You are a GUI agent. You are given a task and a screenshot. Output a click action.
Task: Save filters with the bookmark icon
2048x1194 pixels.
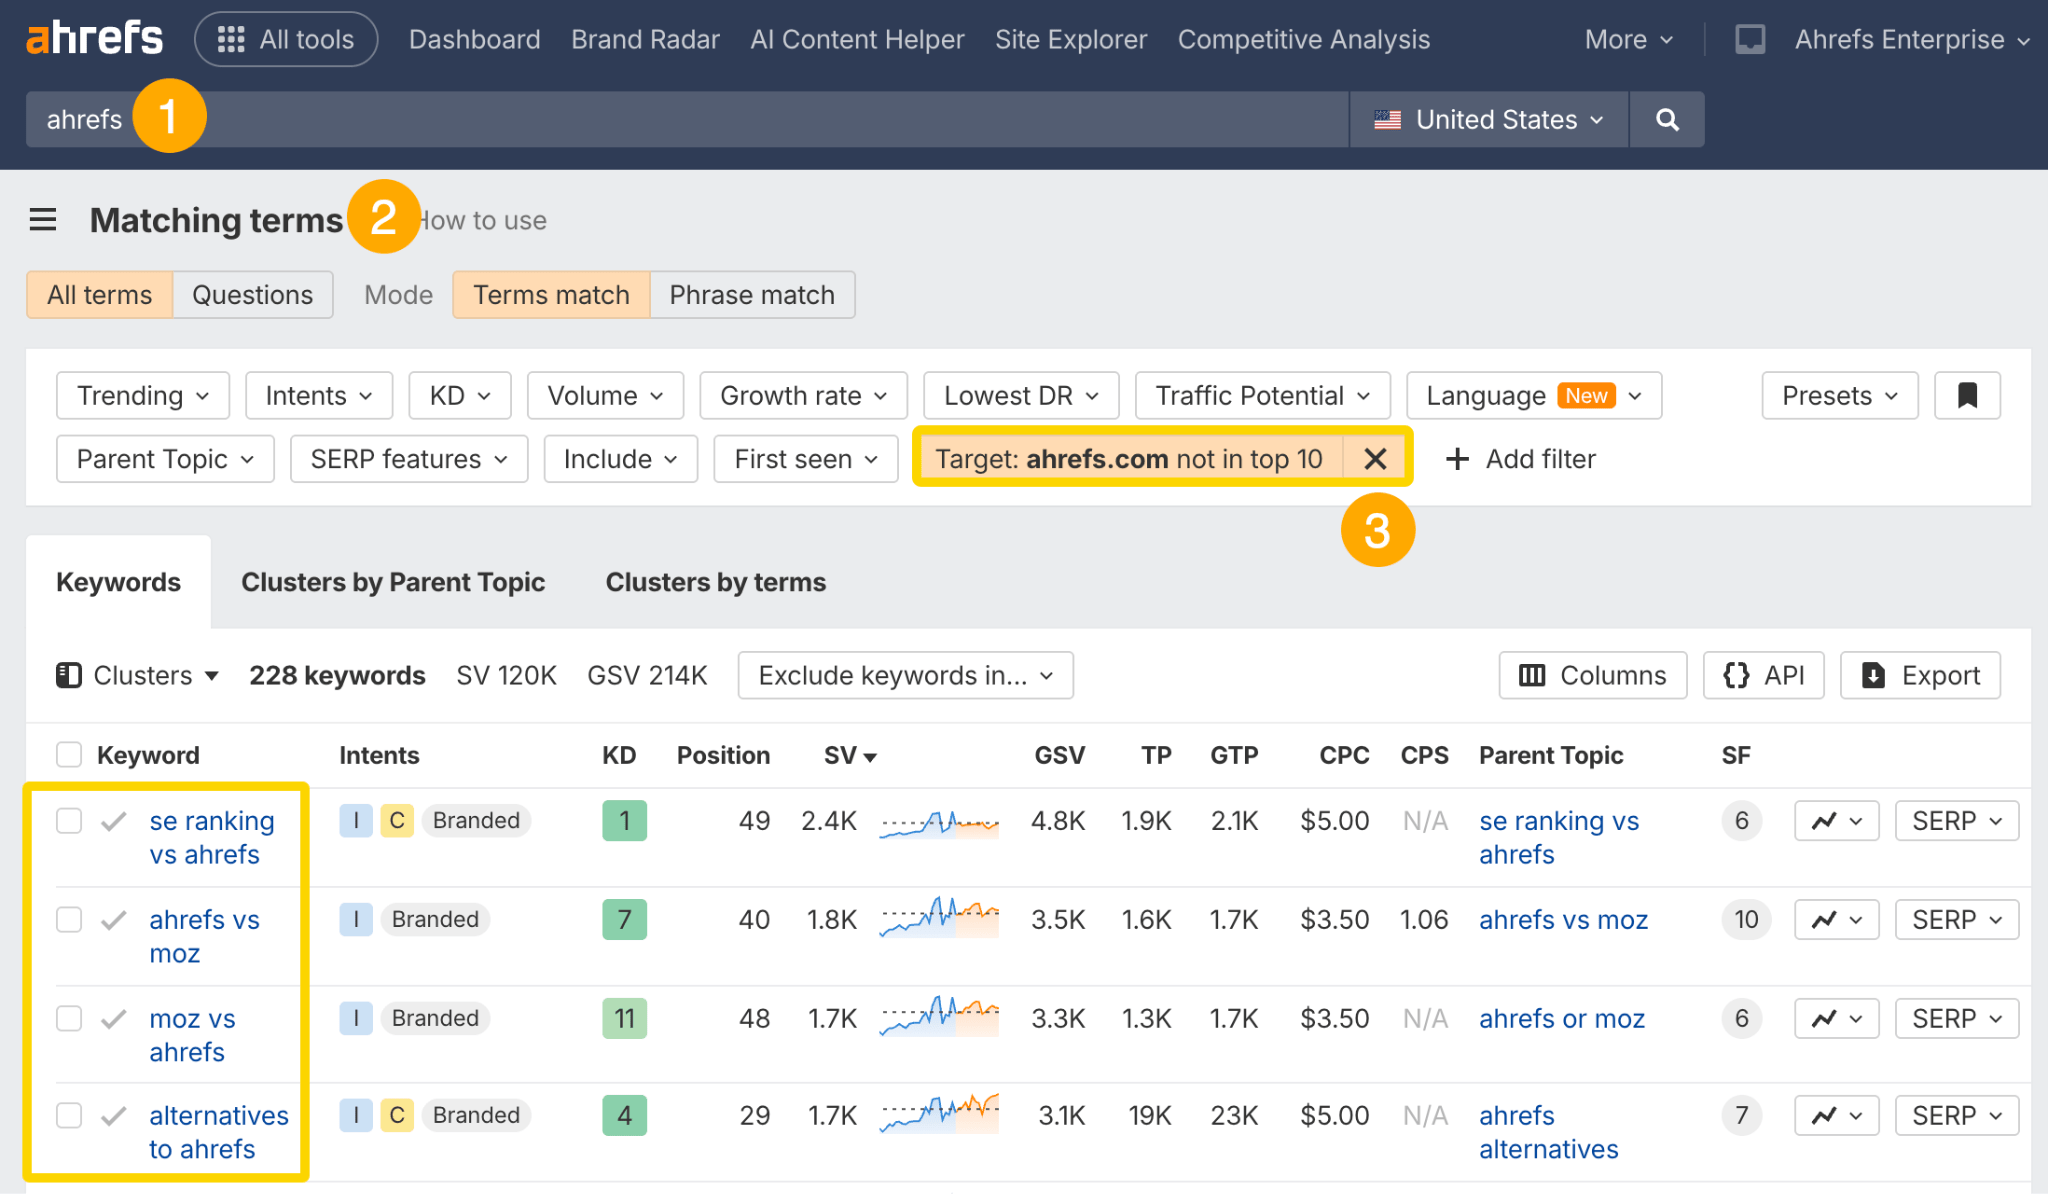[x=1966, y=395]
